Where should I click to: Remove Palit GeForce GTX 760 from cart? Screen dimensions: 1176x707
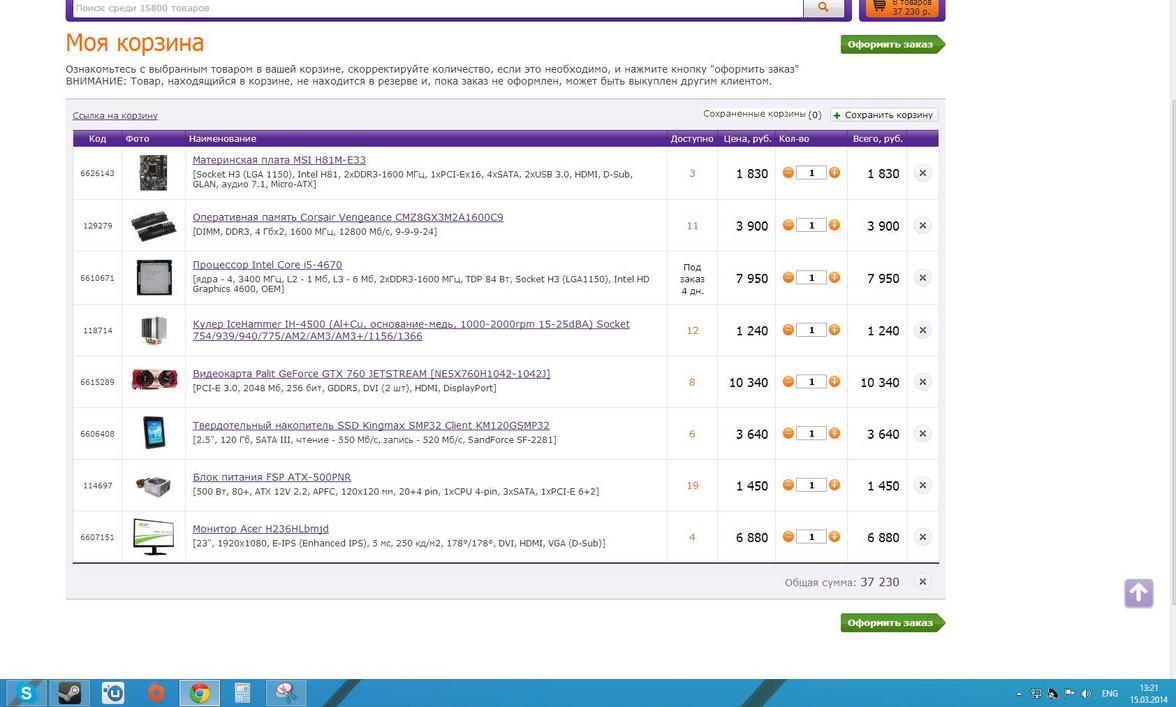(x=922, y=382)
